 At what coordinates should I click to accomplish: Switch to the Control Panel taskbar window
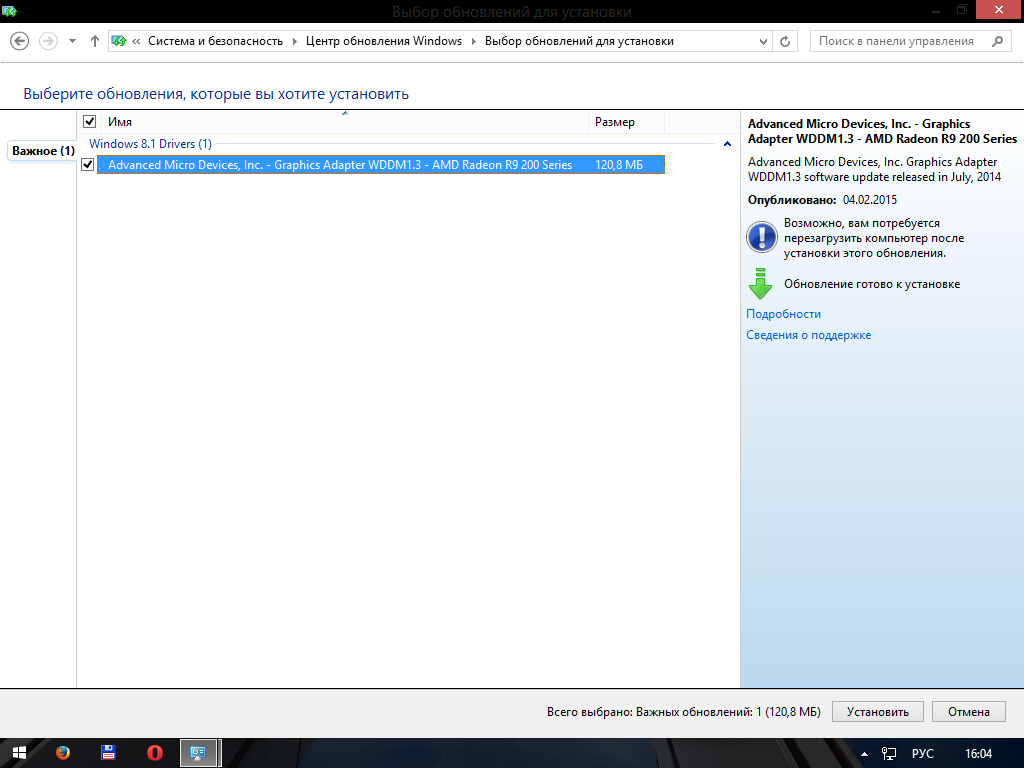[x=200, y=753]
